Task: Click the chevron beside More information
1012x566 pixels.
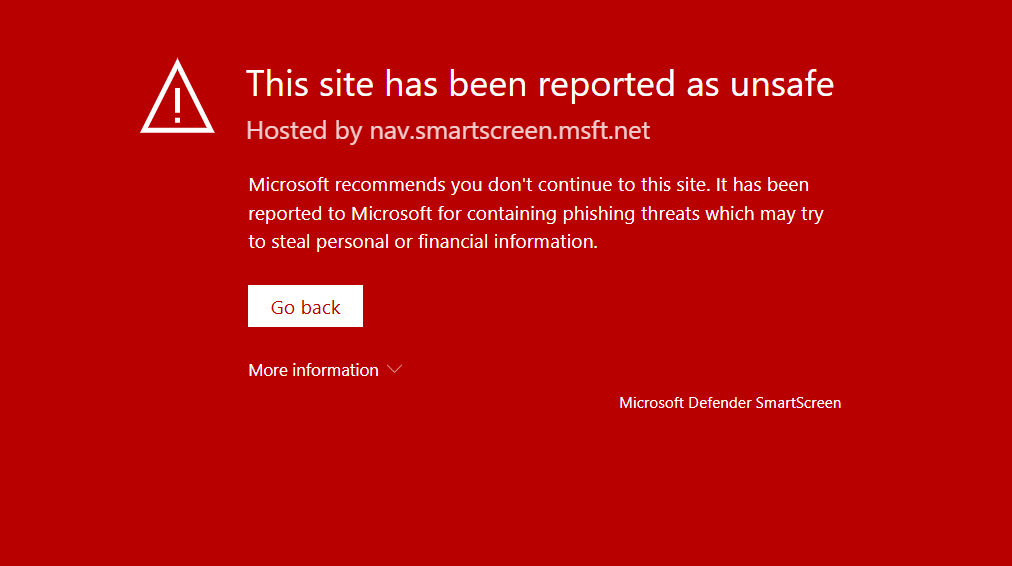Action: [394, 369]
